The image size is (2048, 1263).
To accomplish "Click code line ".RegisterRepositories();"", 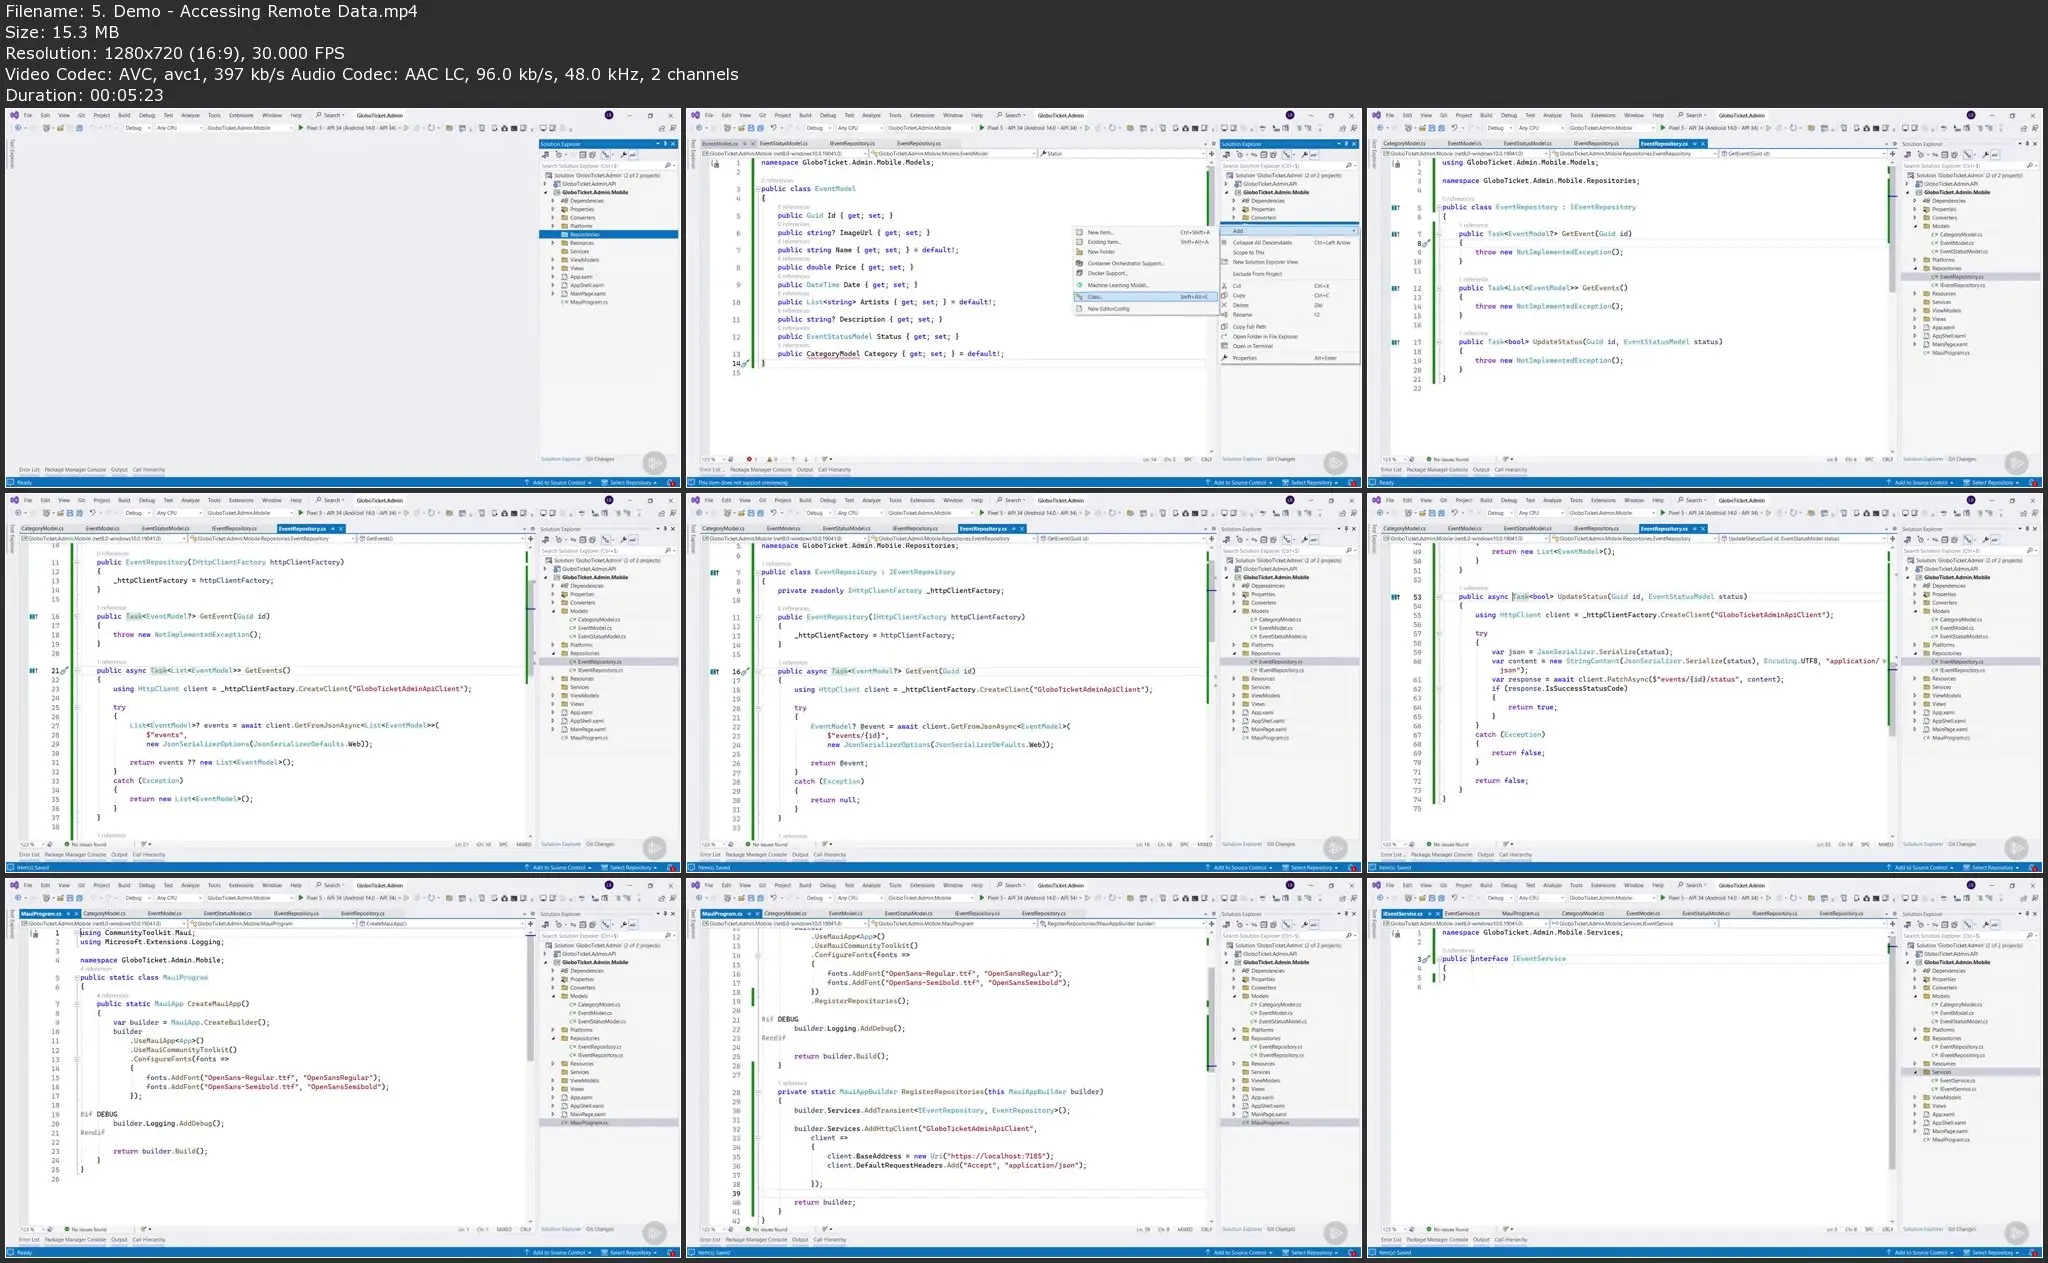I will click(861, 1001).
